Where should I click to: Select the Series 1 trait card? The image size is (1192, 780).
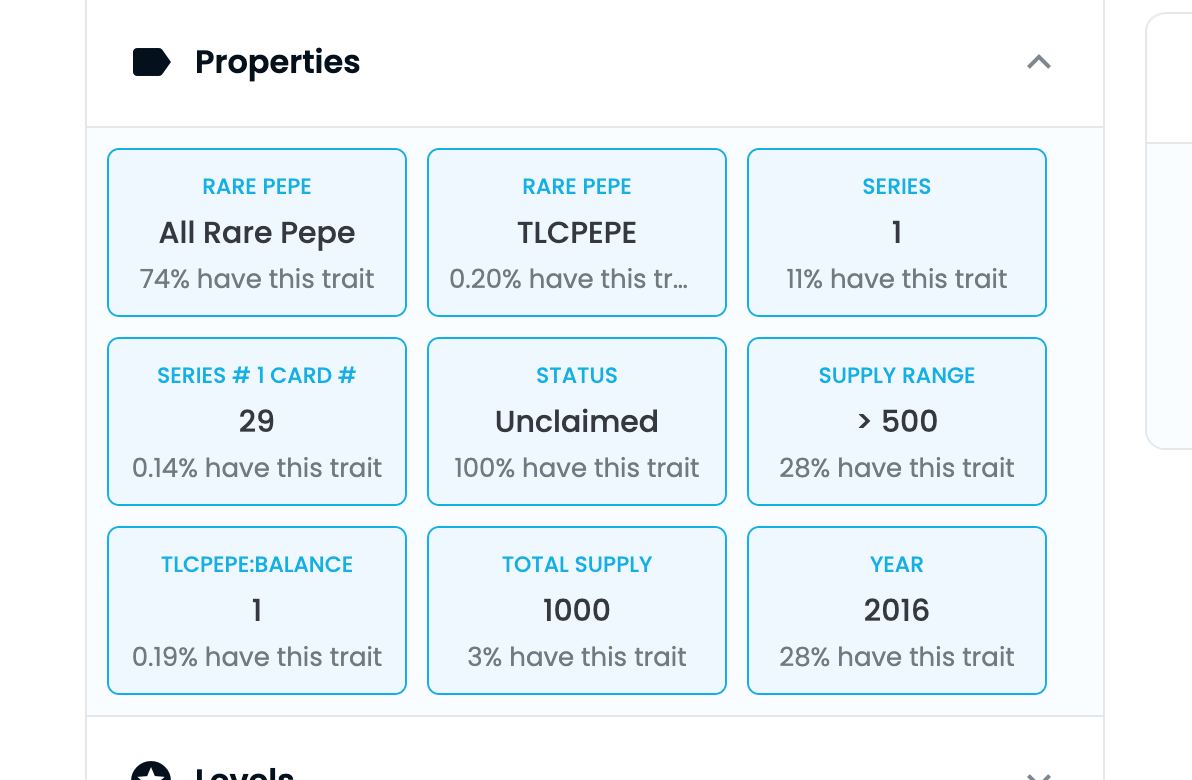coord(897,233)
